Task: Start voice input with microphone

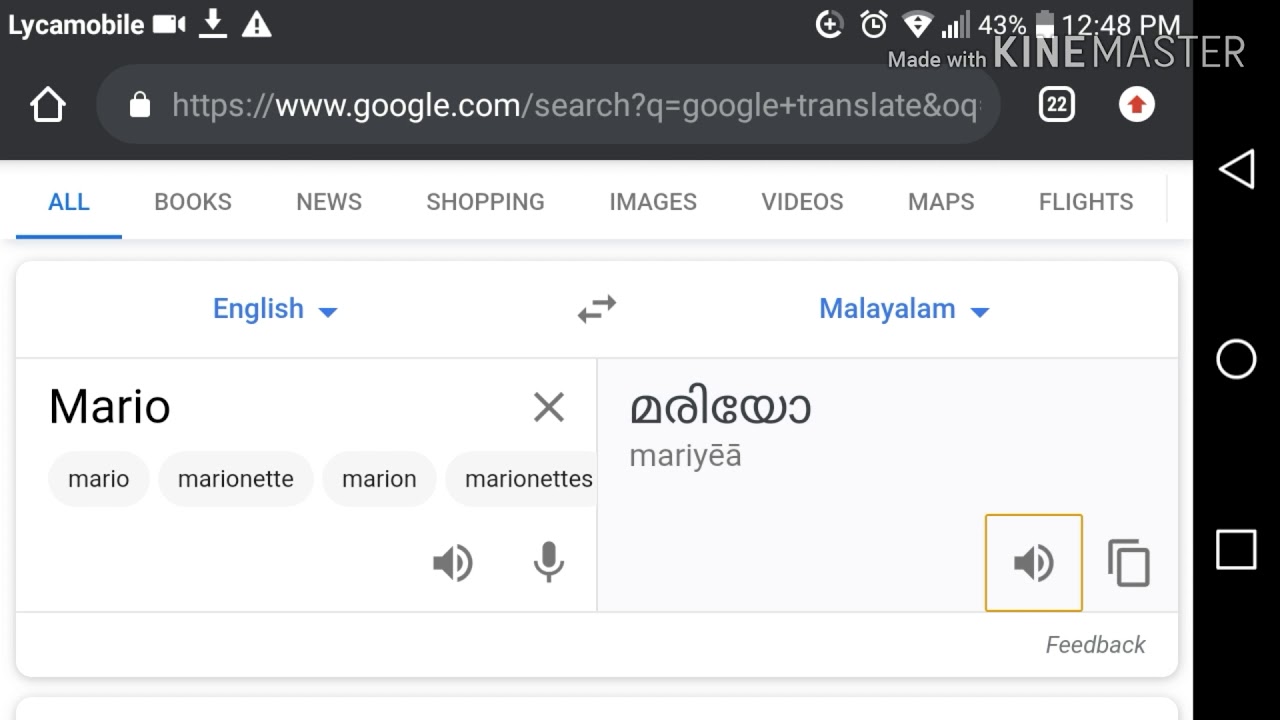Action: 548,562
